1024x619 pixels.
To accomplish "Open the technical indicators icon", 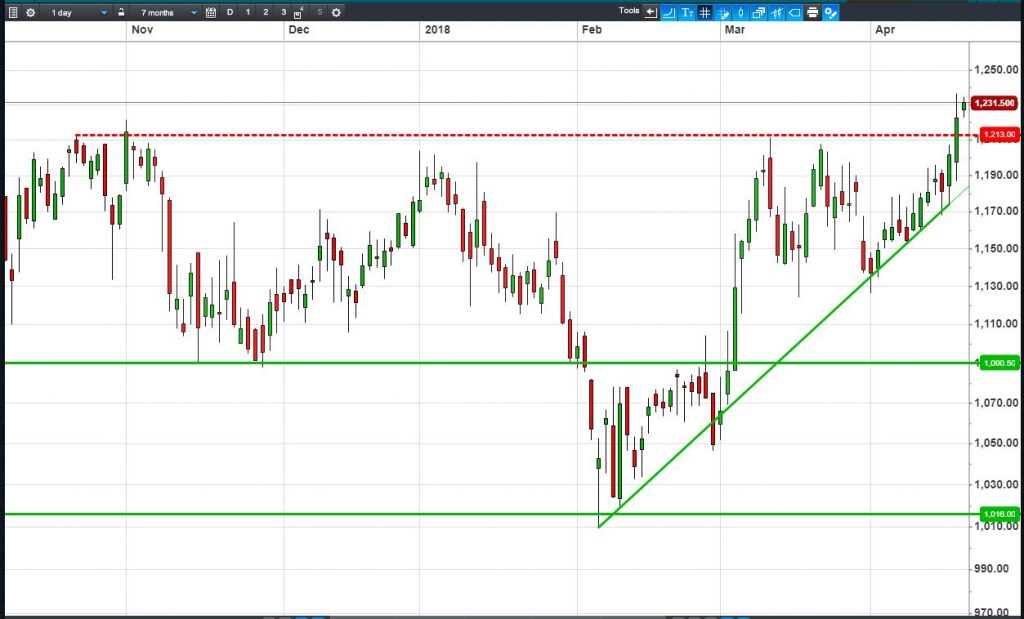I will pos(776,12).
